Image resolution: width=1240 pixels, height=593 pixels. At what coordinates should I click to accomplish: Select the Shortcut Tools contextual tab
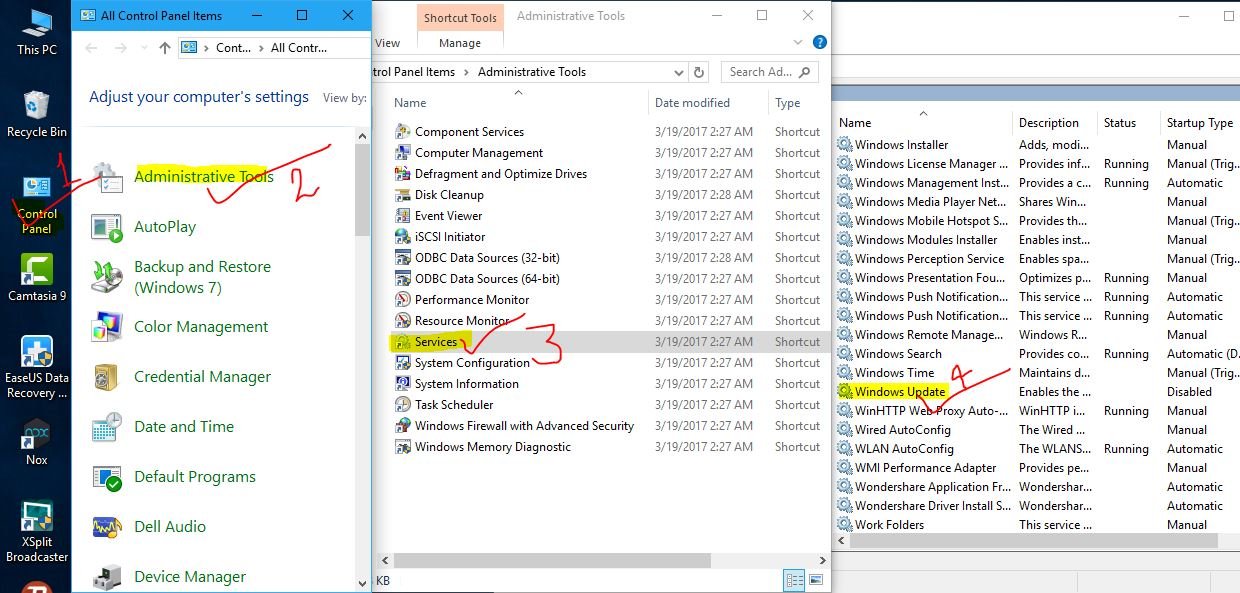pos(460,18)
